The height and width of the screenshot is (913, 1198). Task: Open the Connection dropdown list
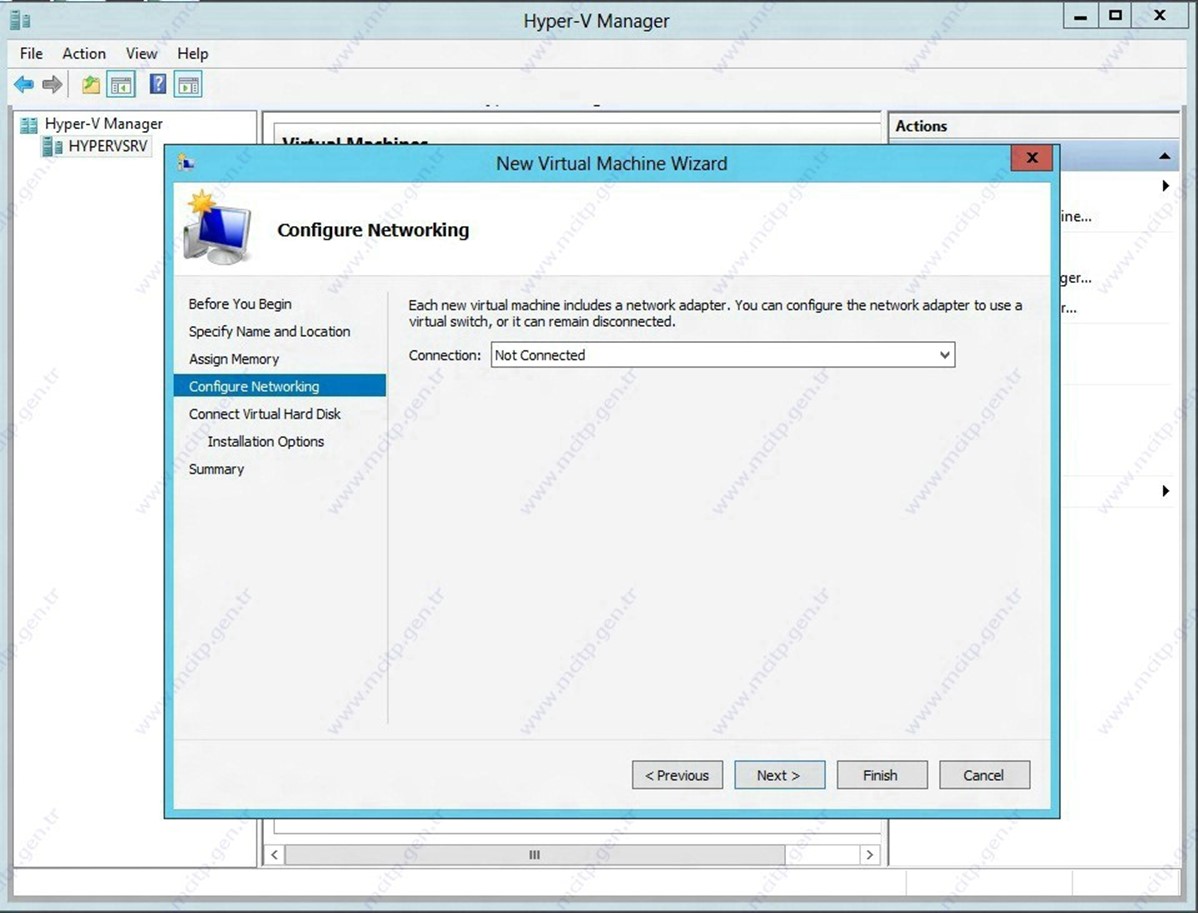pos(723,355)
